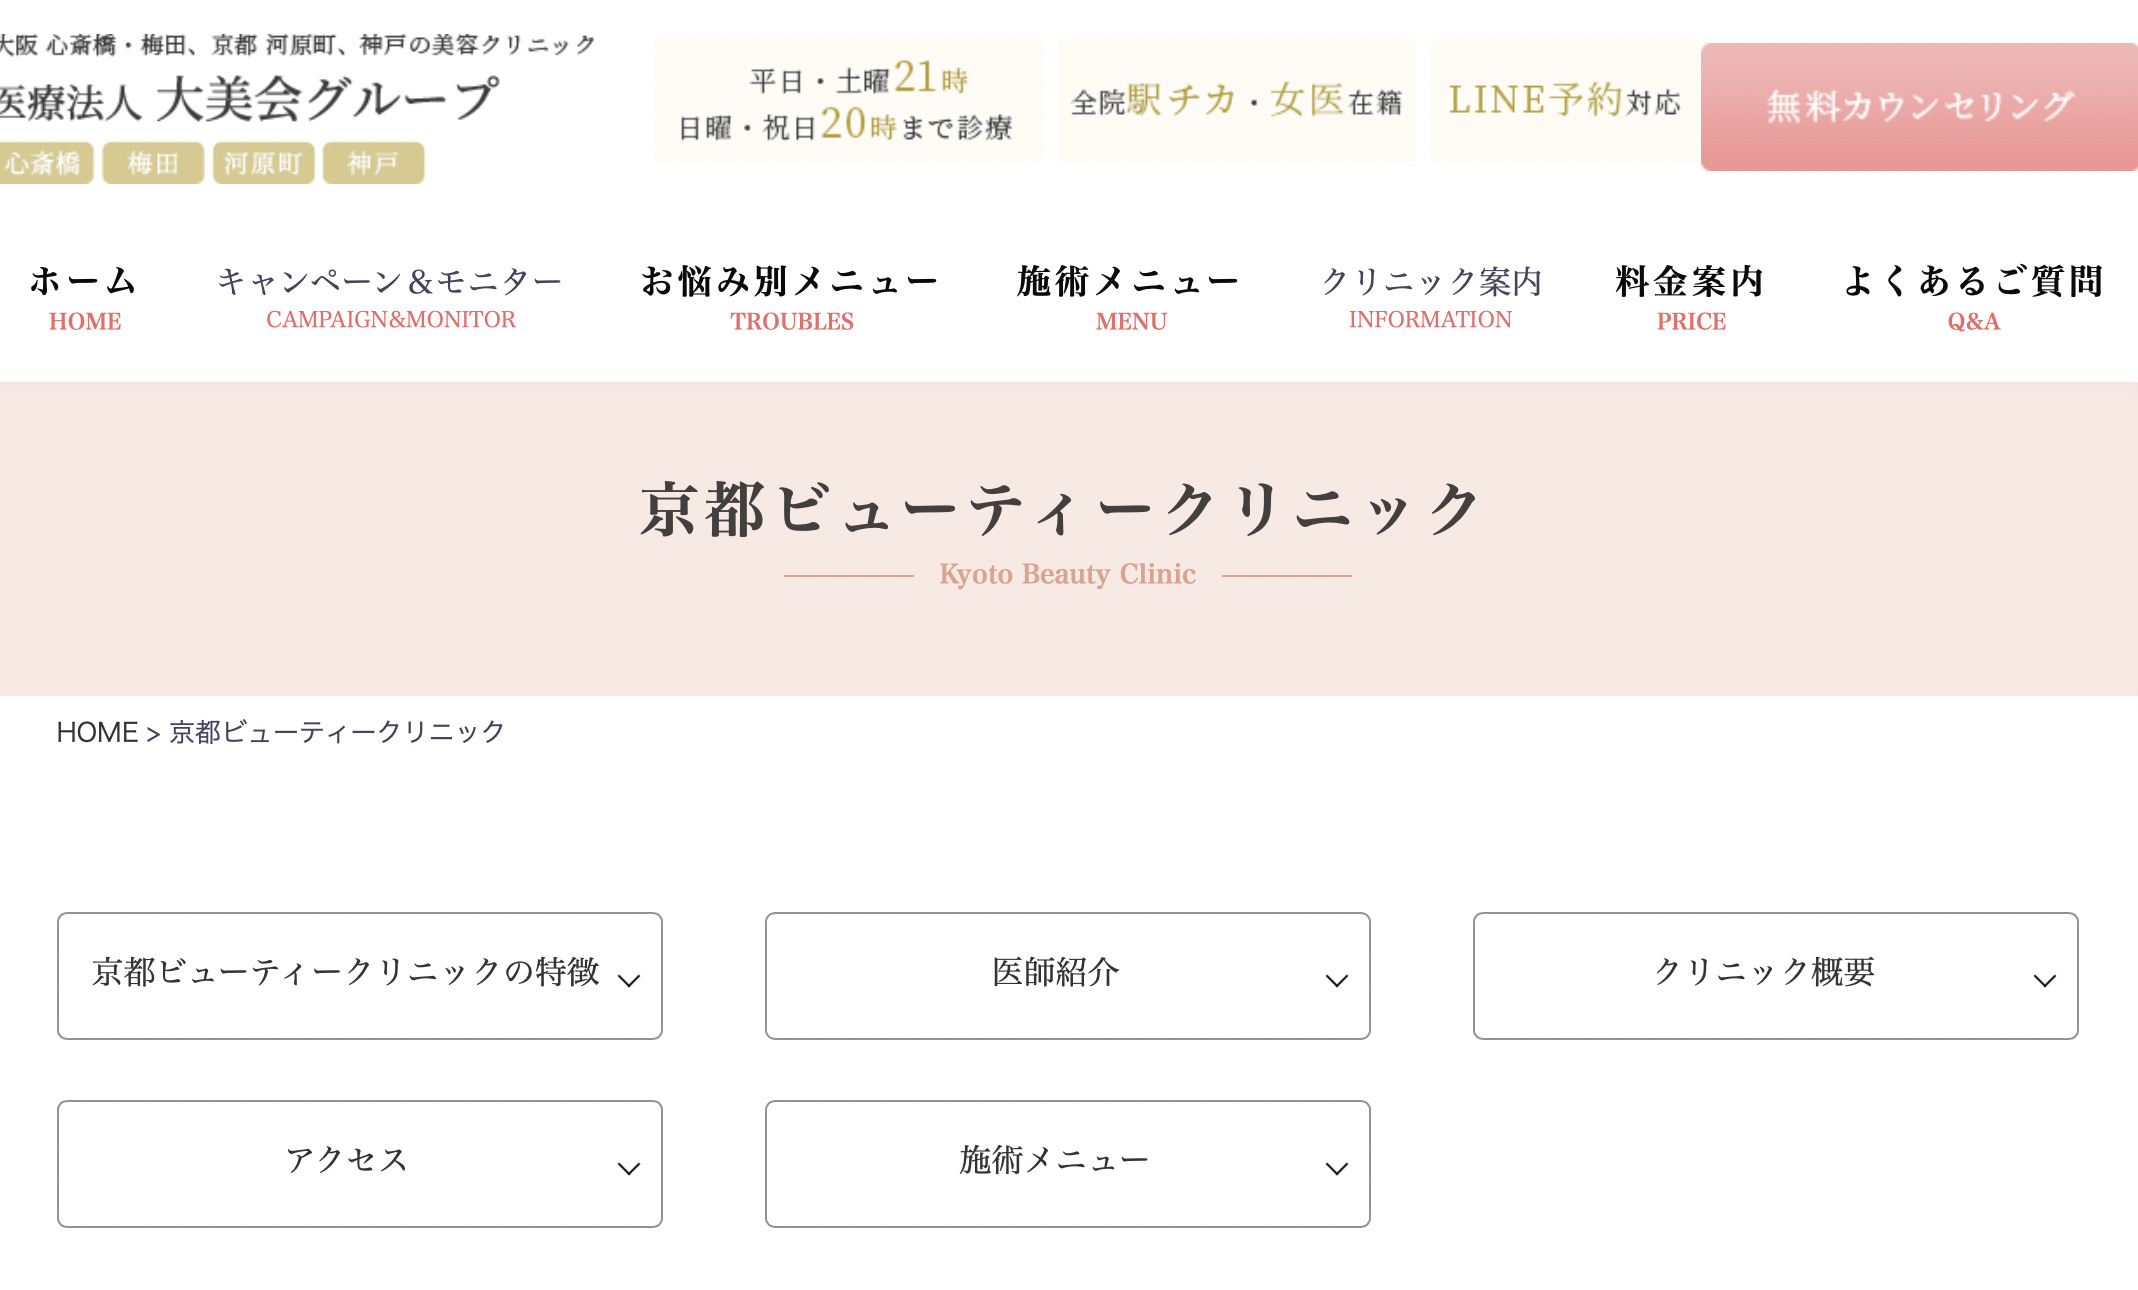The width and height of the screenshot is (2138, 1290).
Task: Open the 施術メニュー MENU nav item
Action: click(x=1129, y=296)
